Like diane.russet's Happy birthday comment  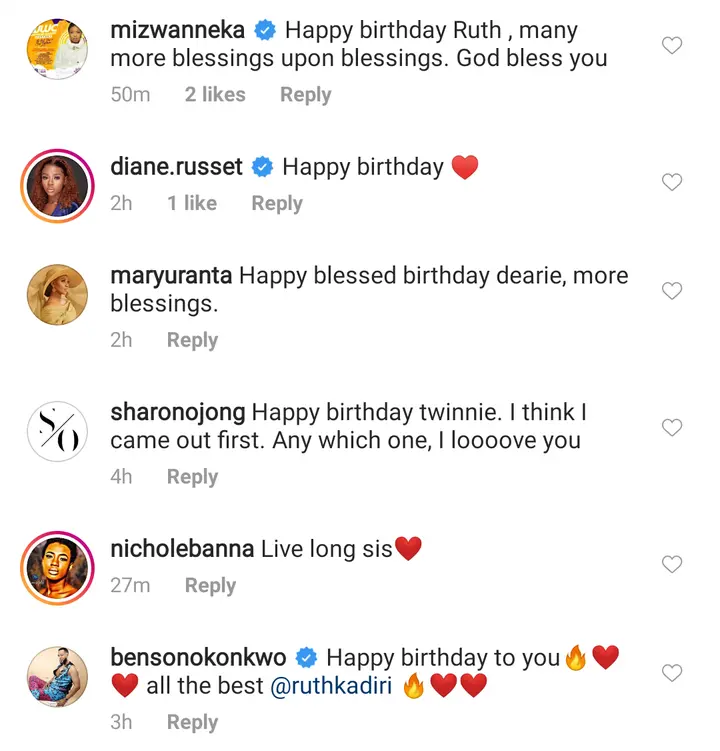[673, 182]
